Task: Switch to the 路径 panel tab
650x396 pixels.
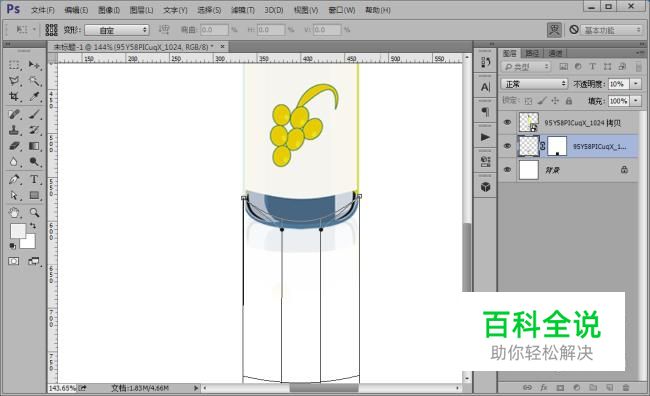Action: click(x=532, y=53)
